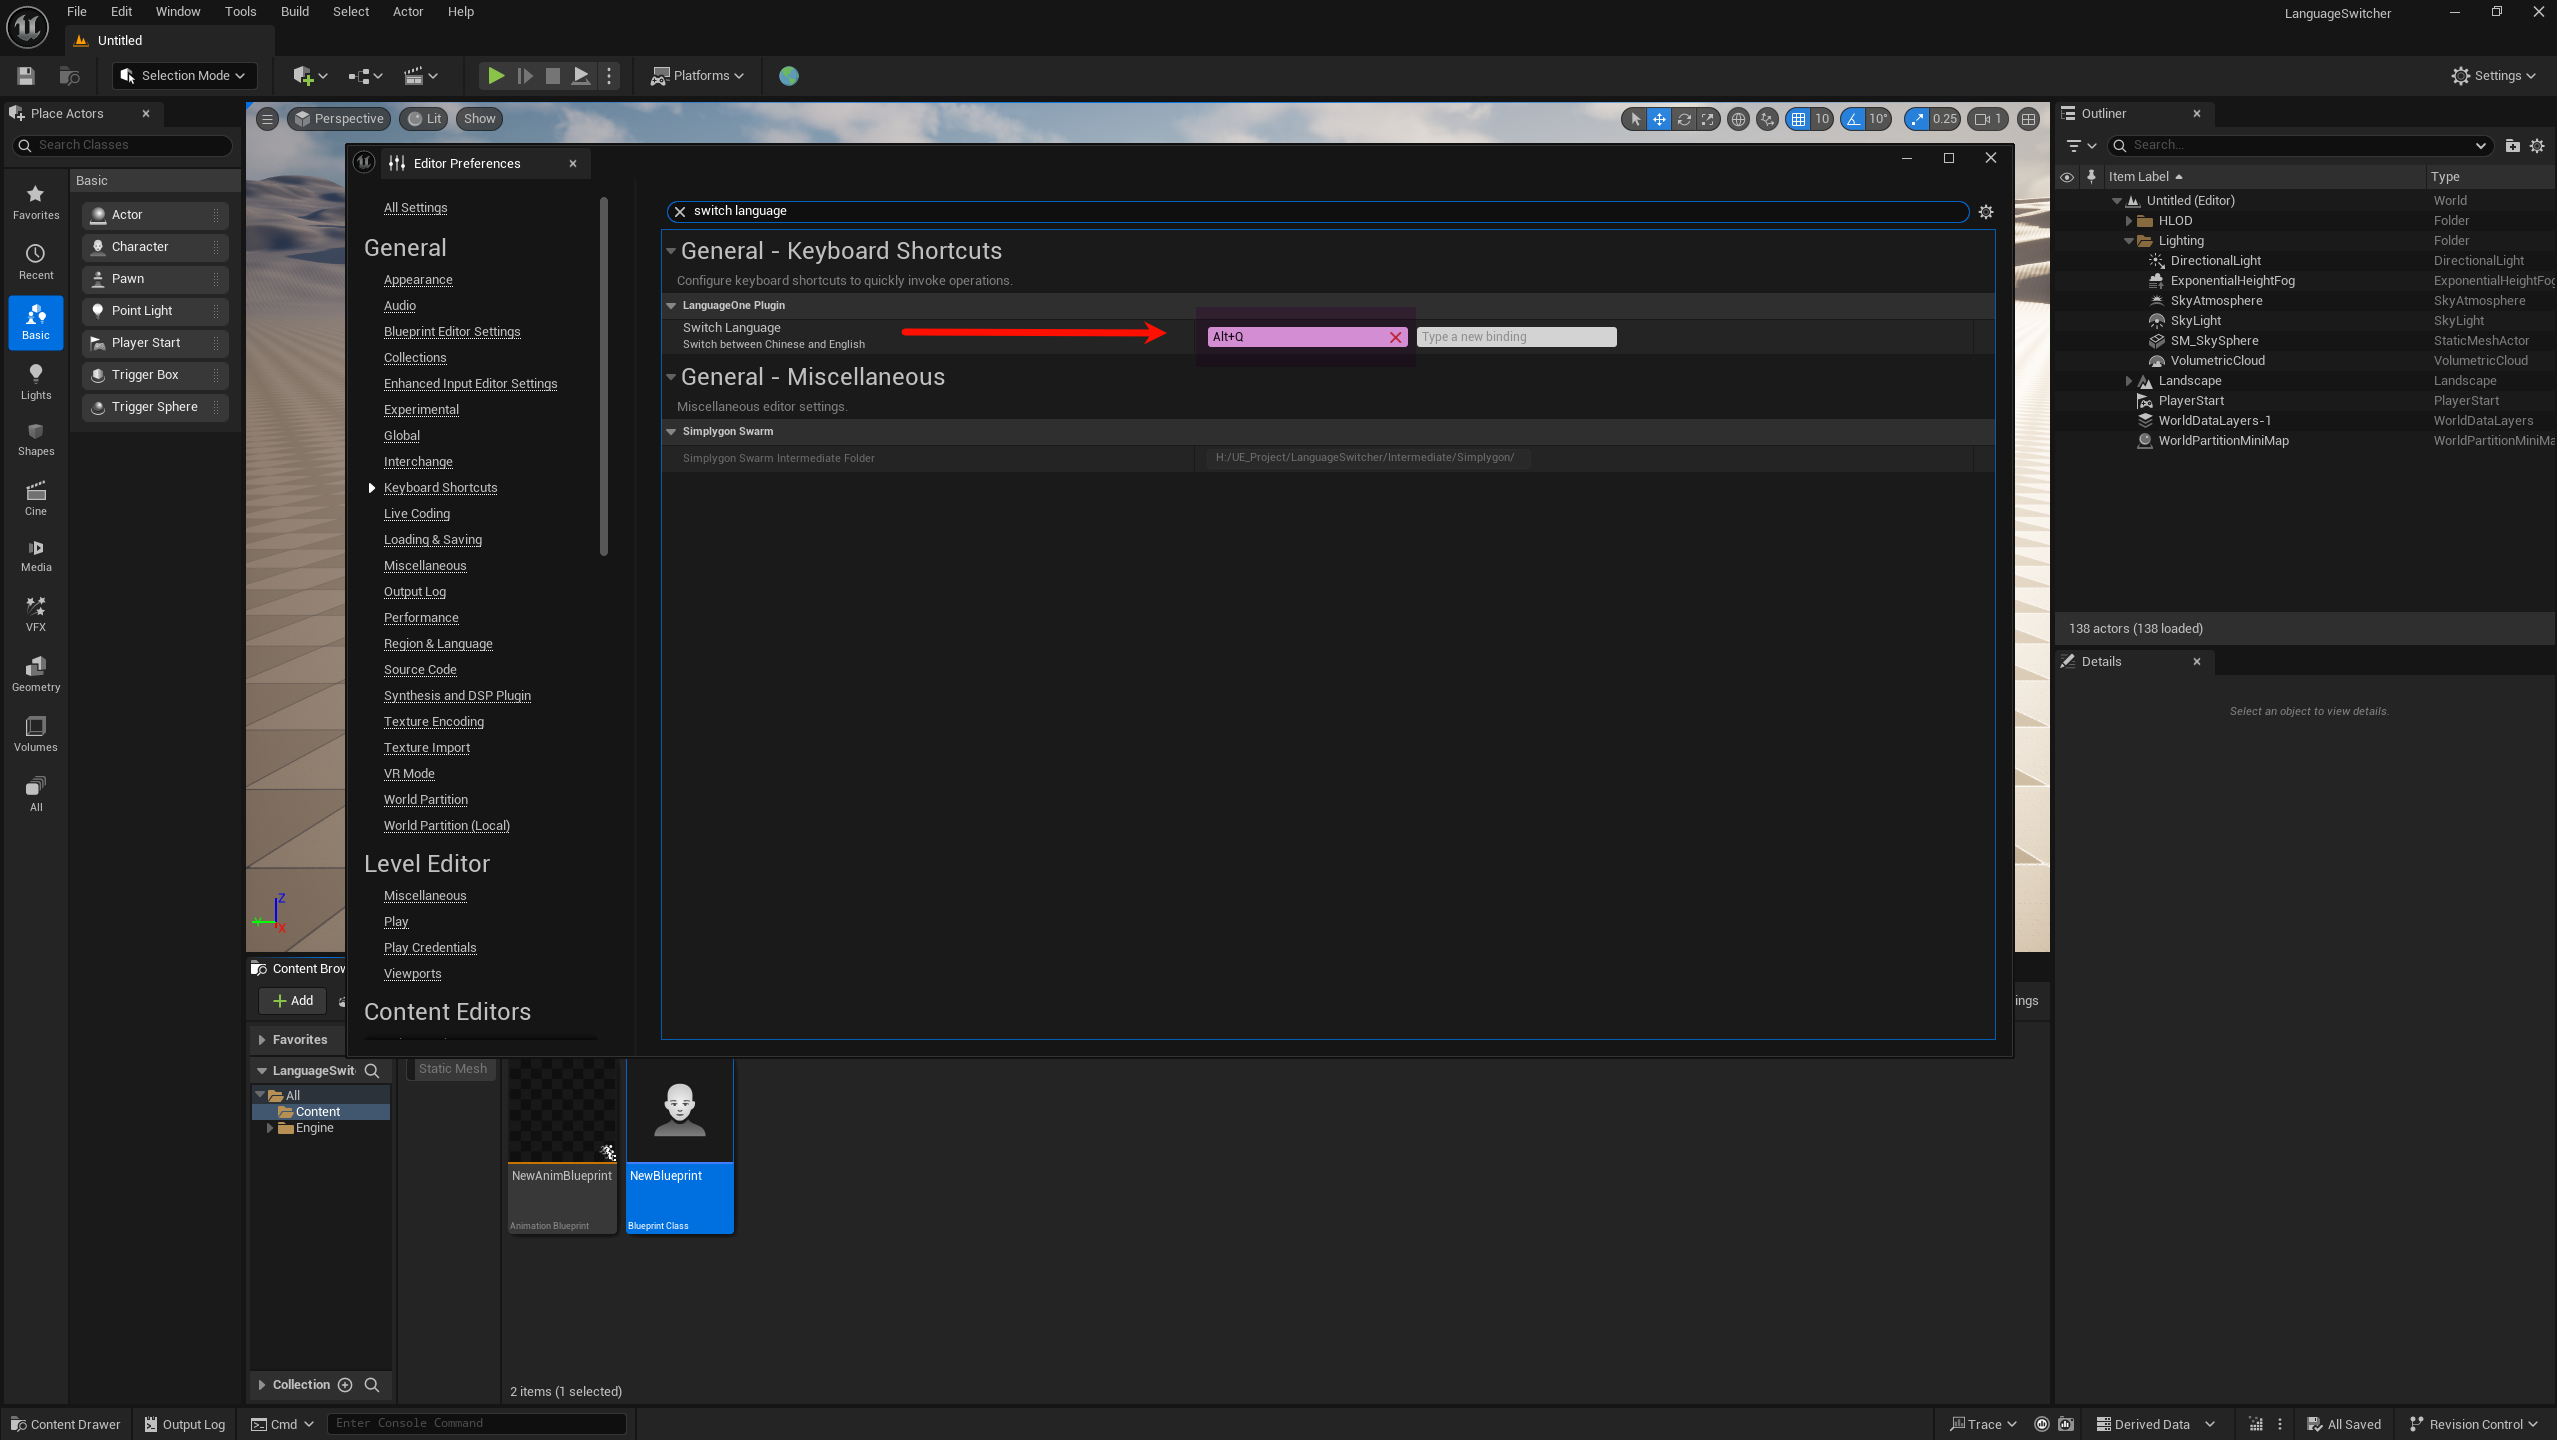This screenshot has height=1440, width=2557.
Task: Click the globe icon in main toolbar
Action: click(789, 75)
